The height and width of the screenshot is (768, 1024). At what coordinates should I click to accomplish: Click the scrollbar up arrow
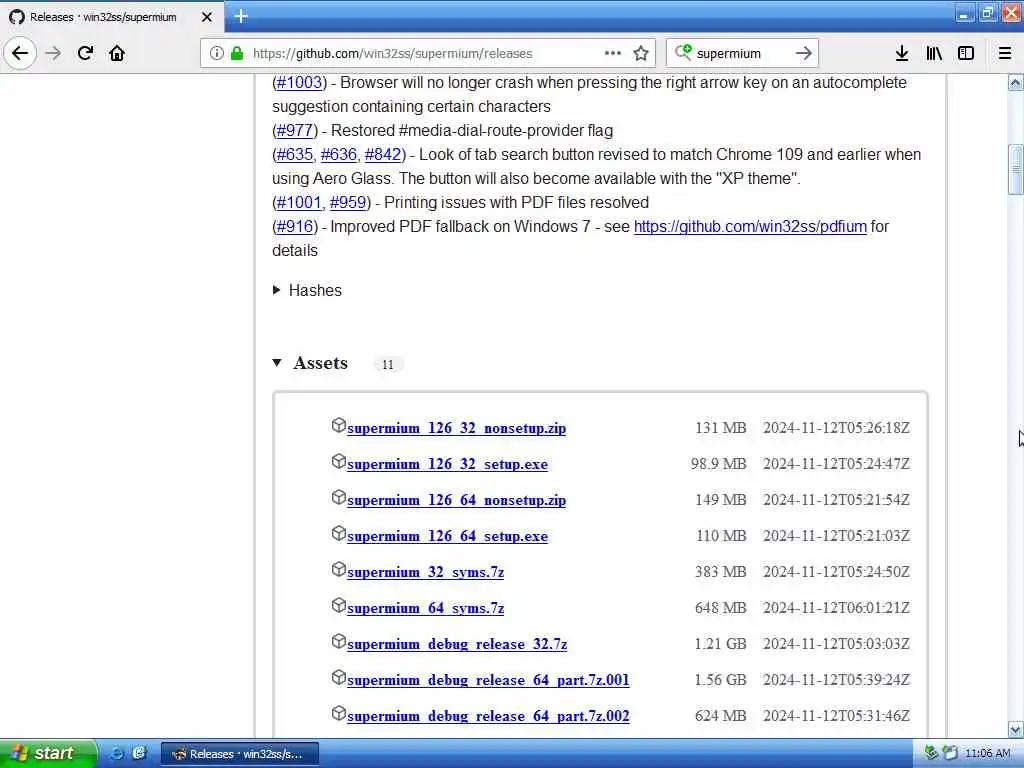click(x=1016, y=82)
